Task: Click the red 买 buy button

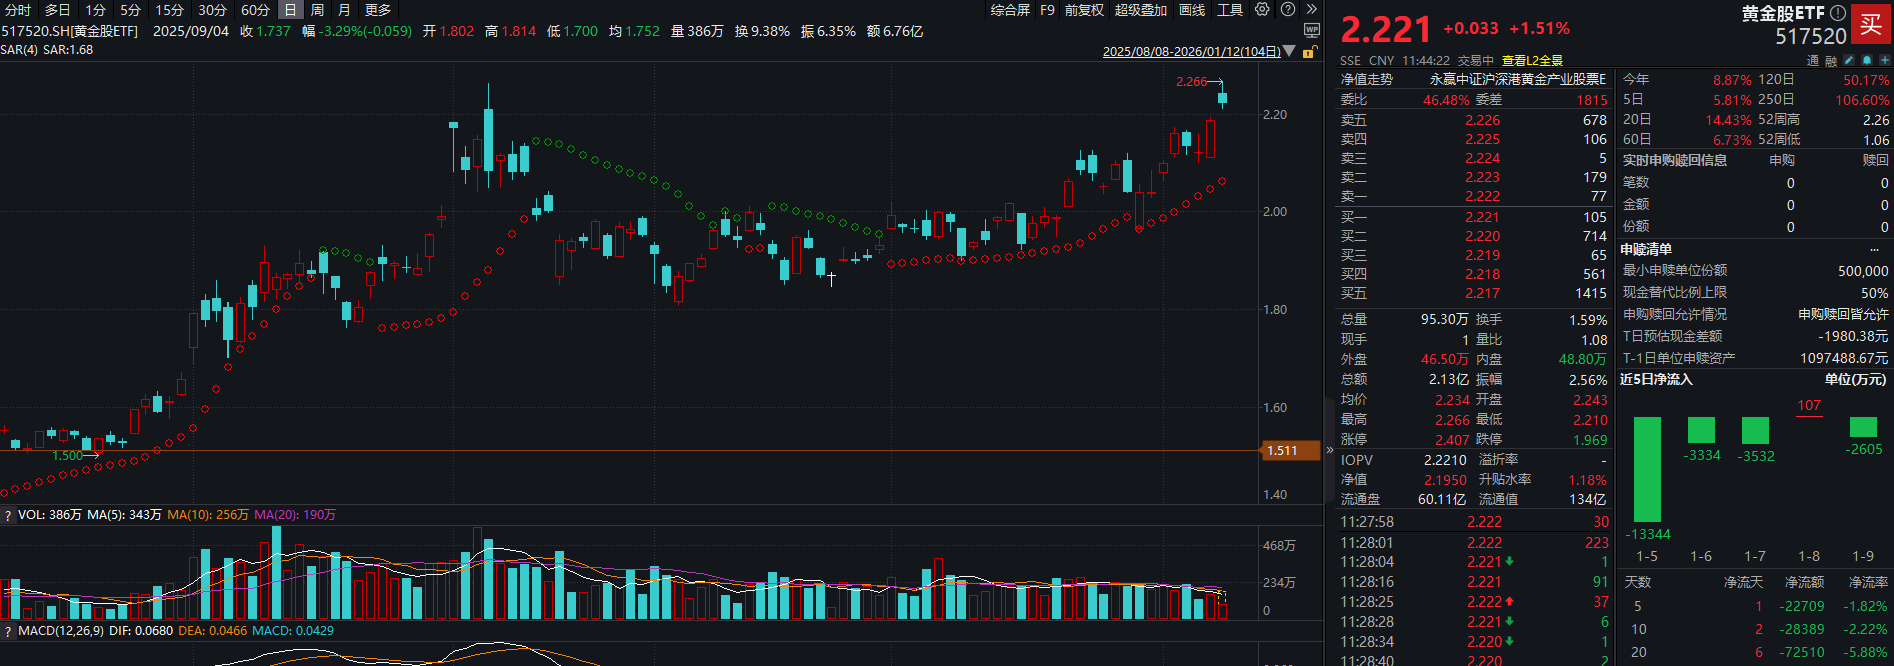Action: tap(1871, 22)
